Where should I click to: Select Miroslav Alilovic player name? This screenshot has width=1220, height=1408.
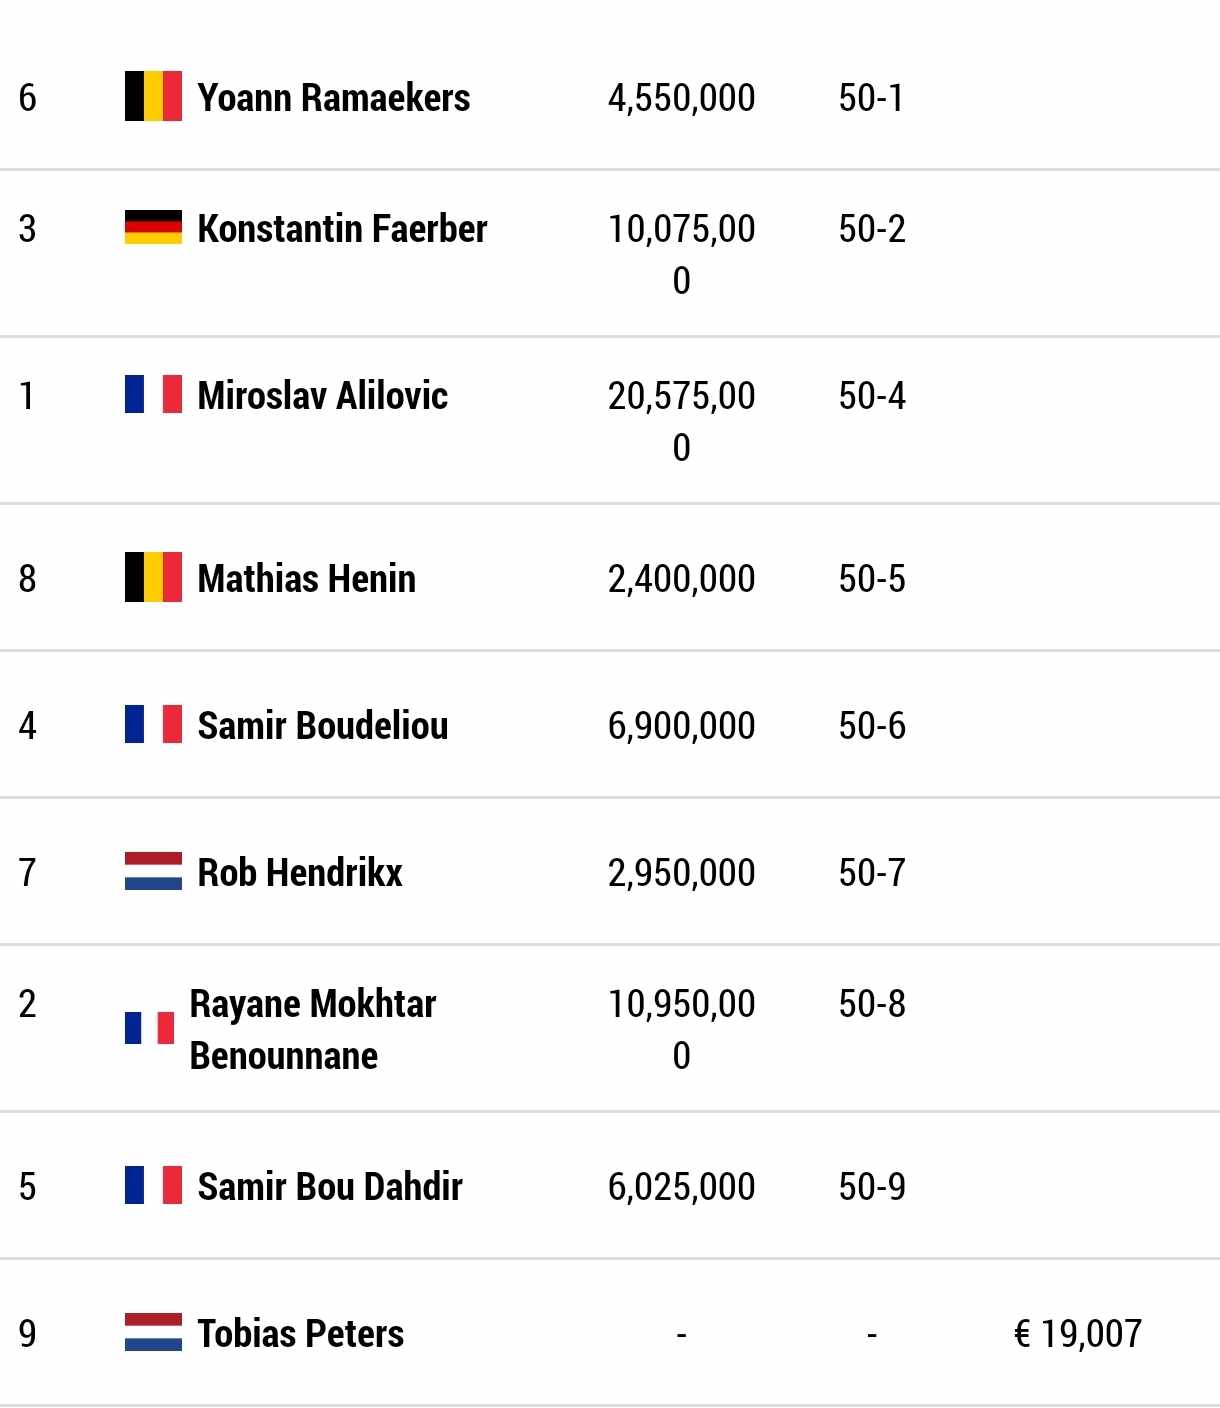click(x=322, y=396)
